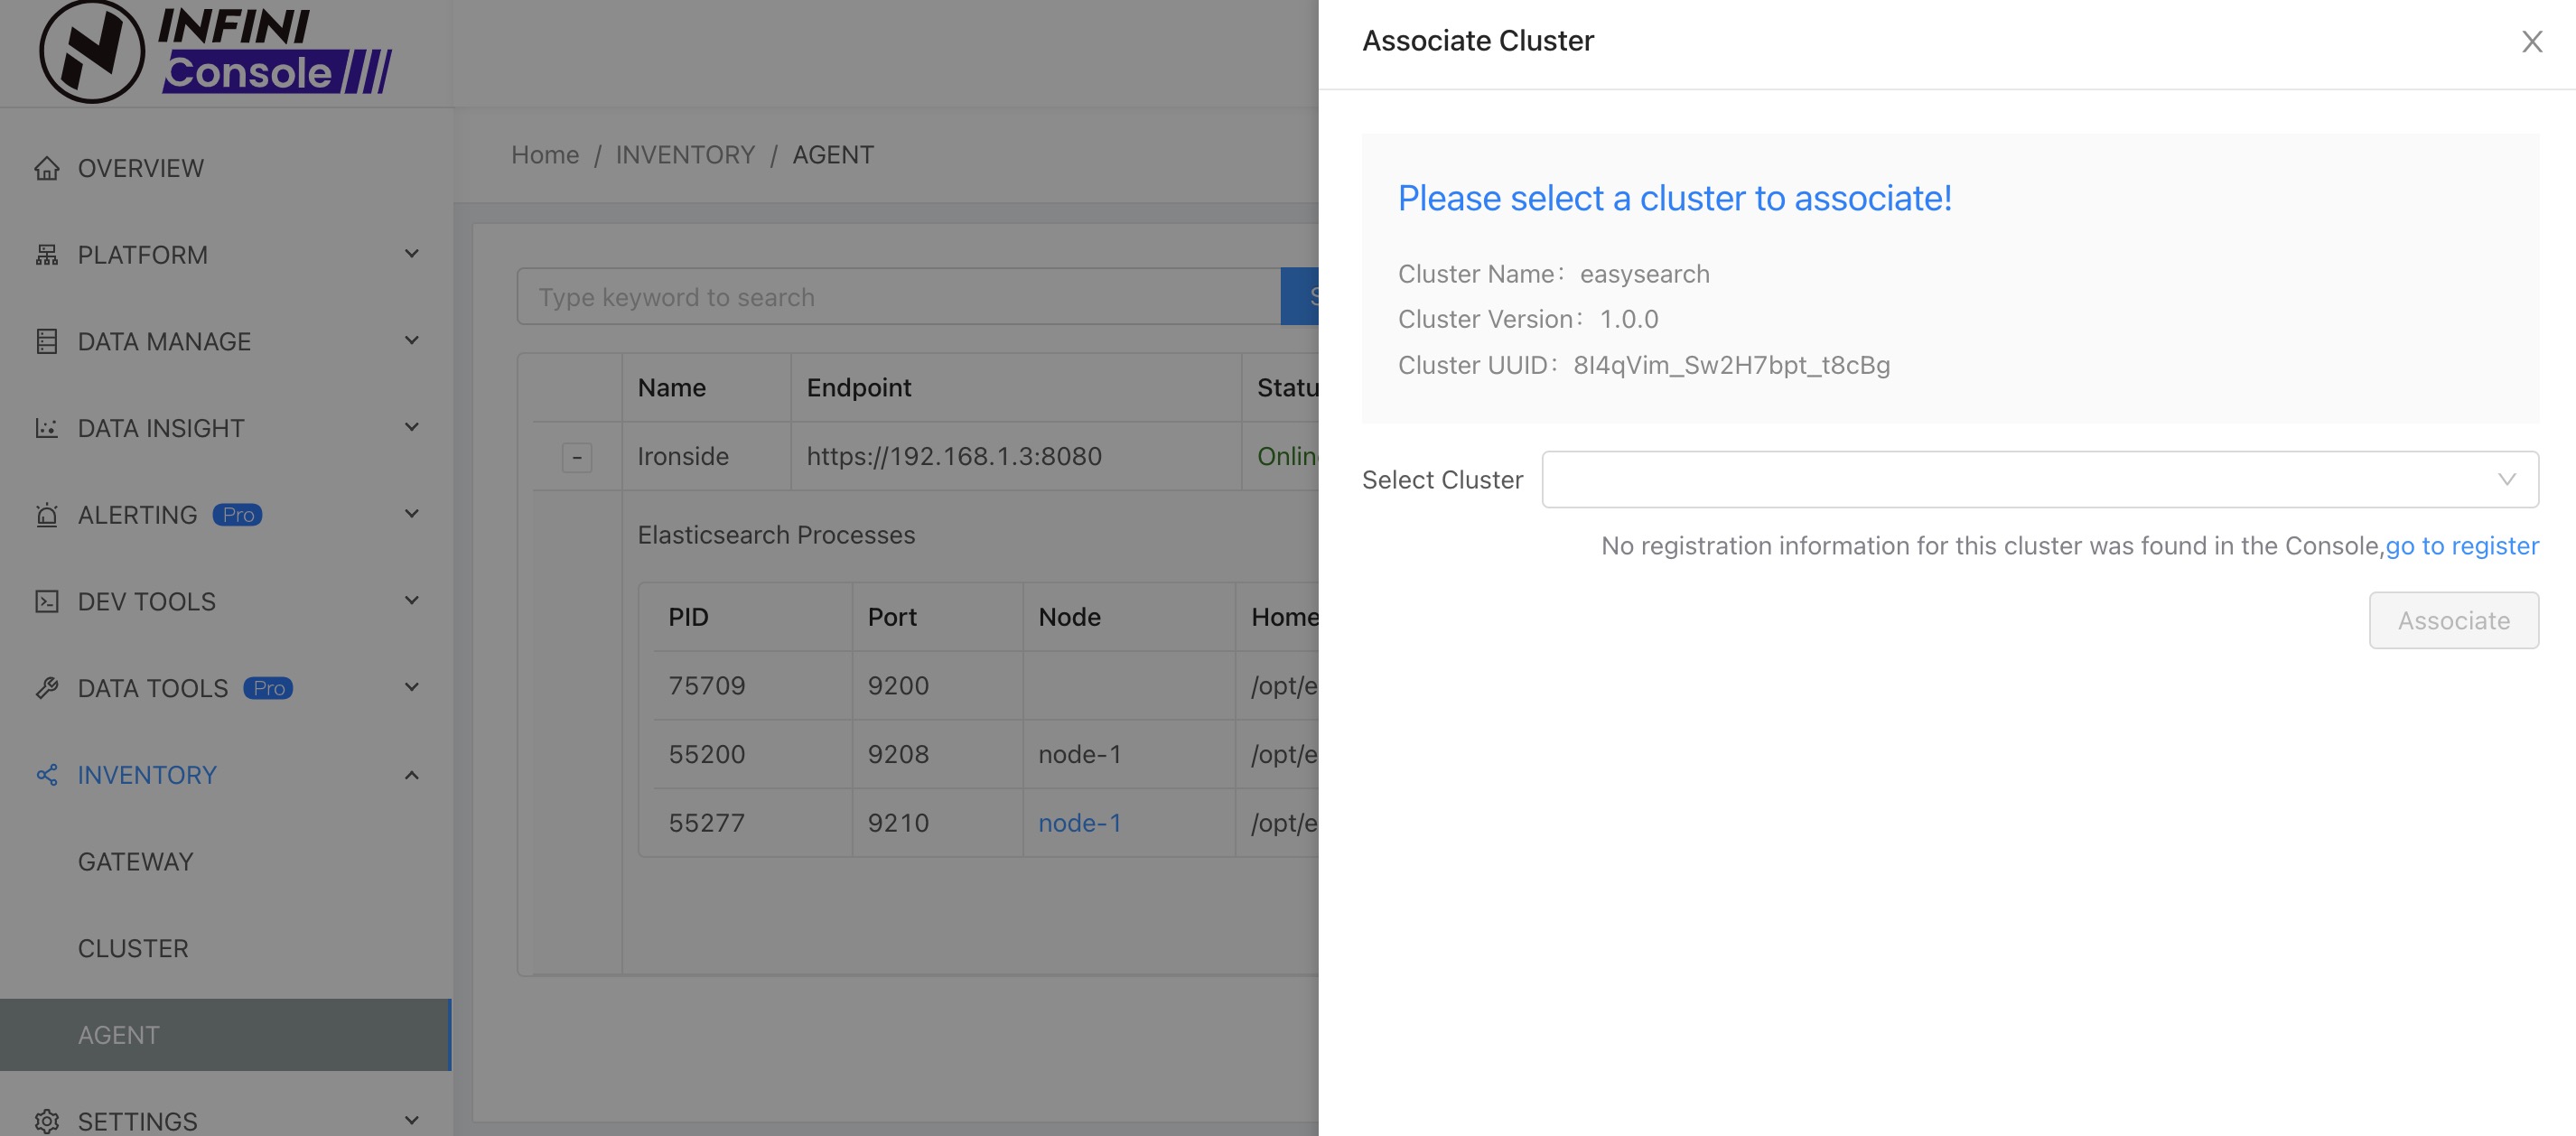Open the AGENT submenu item
Viewport: 2576px width, 1136px height.
click(226, 1035)
